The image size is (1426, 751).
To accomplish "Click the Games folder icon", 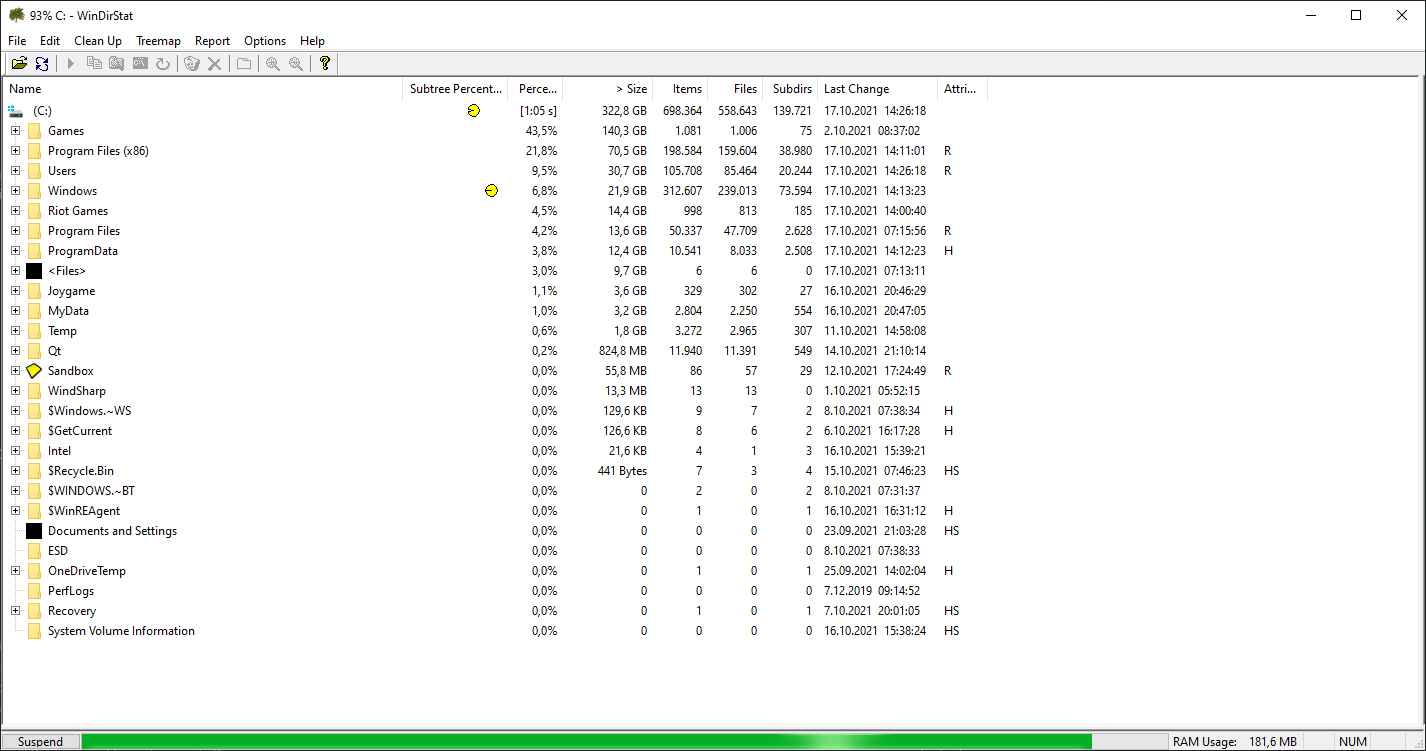I will [34, 131].
